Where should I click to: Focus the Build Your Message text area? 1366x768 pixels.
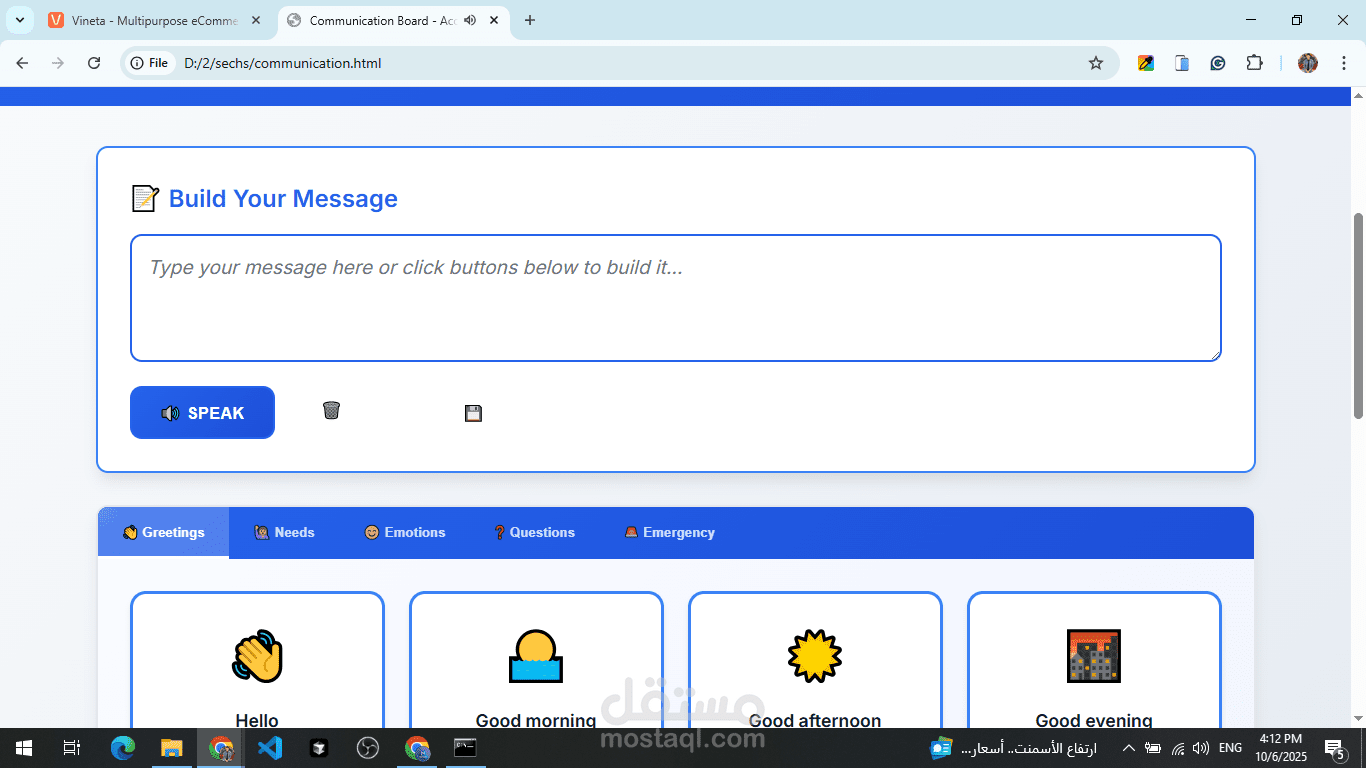click(676, 298)
